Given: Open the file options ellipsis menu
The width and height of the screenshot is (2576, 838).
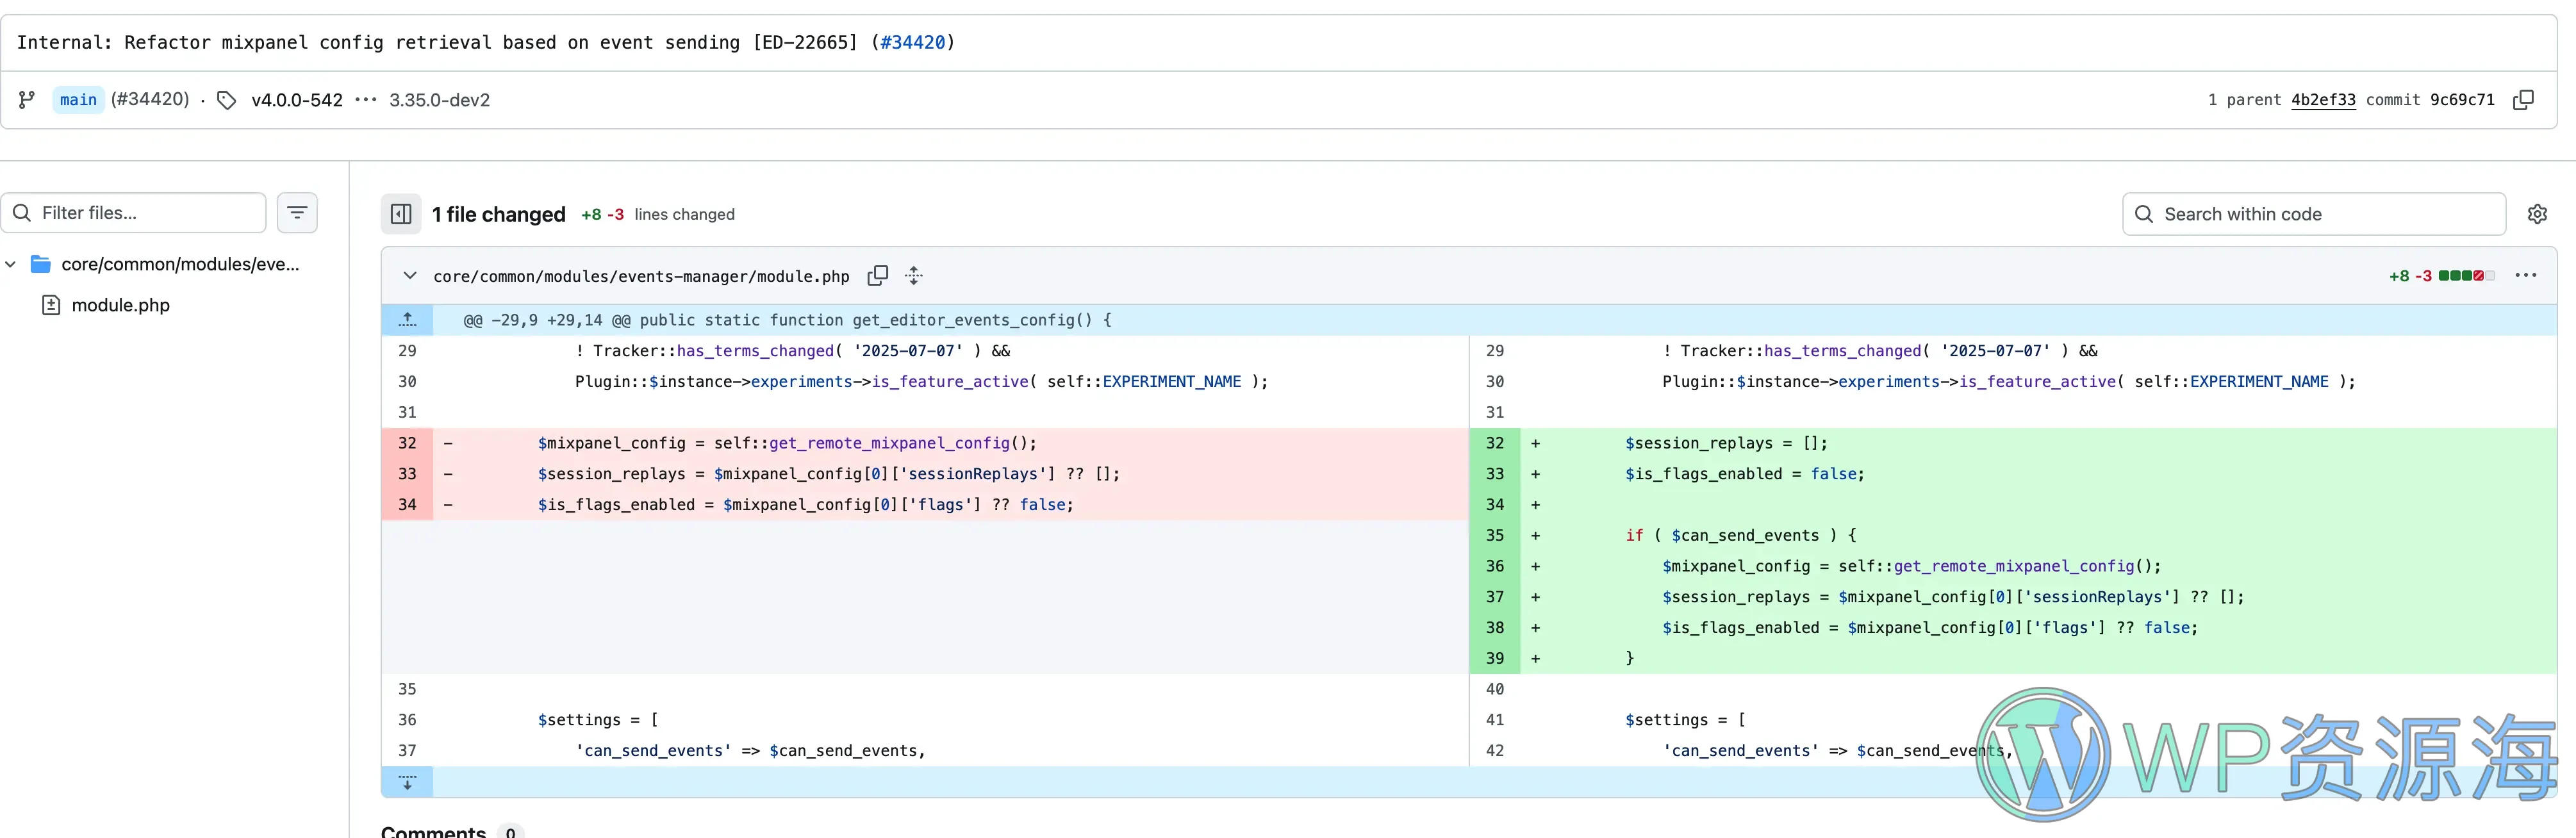Looking at the screenshot, I should [2525, 276].
